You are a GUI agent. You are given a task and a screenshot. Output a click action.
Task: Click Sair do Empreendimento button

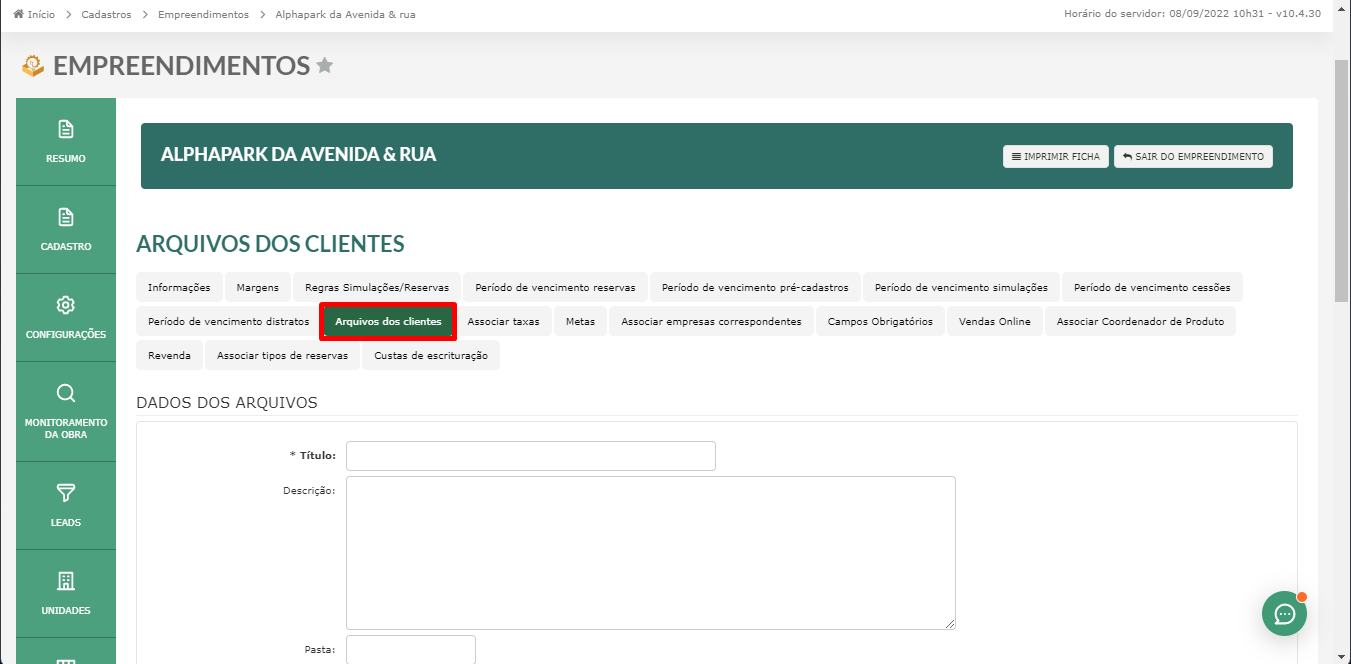click(x=1193, y=156)
